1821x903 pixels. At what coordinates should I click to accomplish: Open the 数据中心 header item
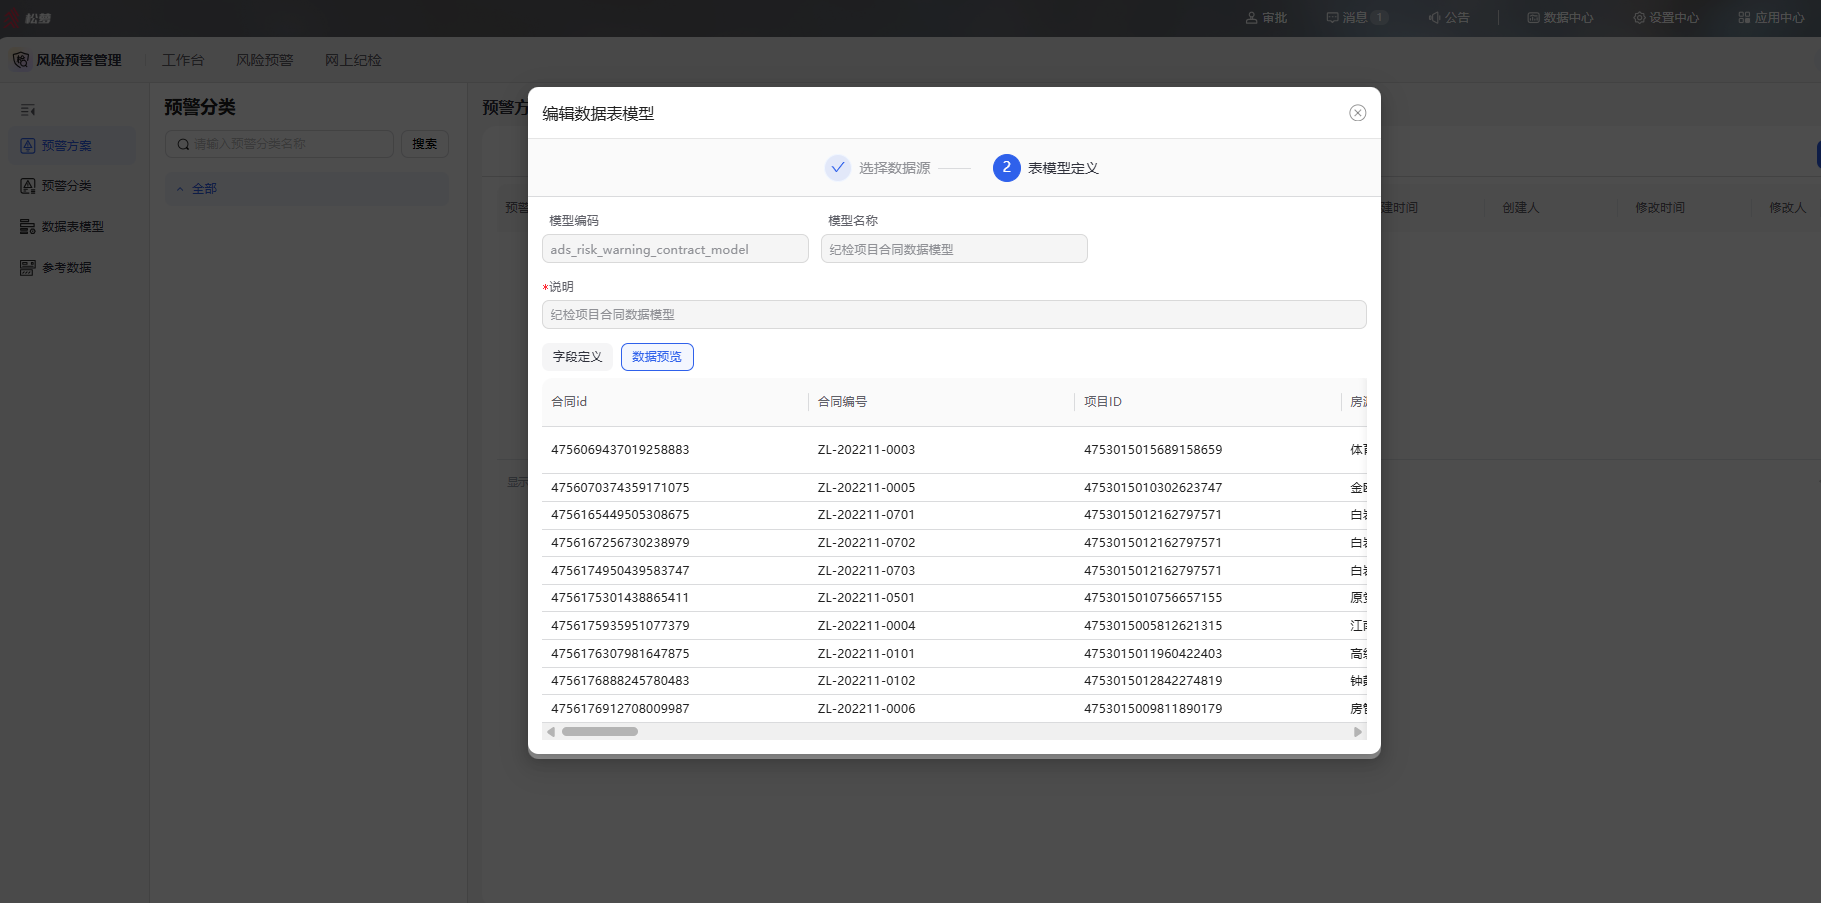[x=1560, y=18]
